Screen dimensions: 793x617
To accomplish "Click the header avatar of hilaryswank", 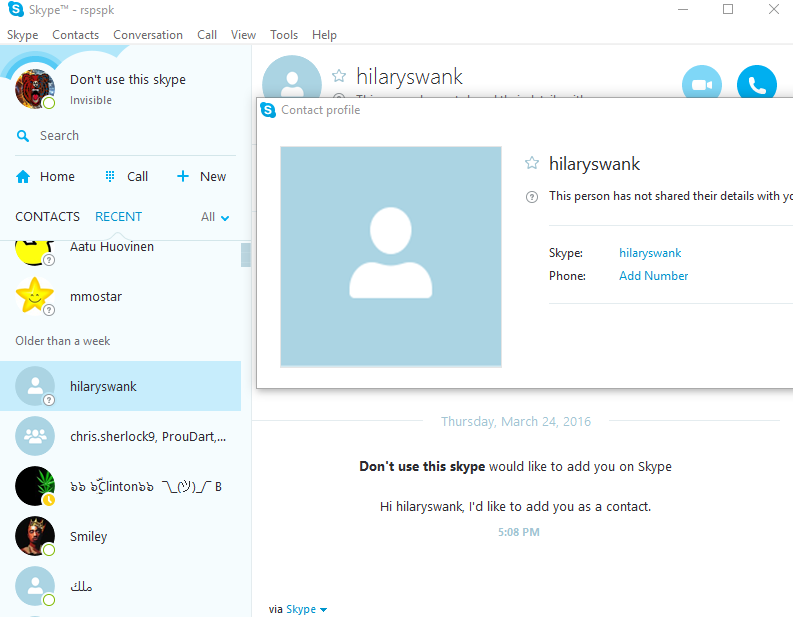I will click(x=292, y=76).
